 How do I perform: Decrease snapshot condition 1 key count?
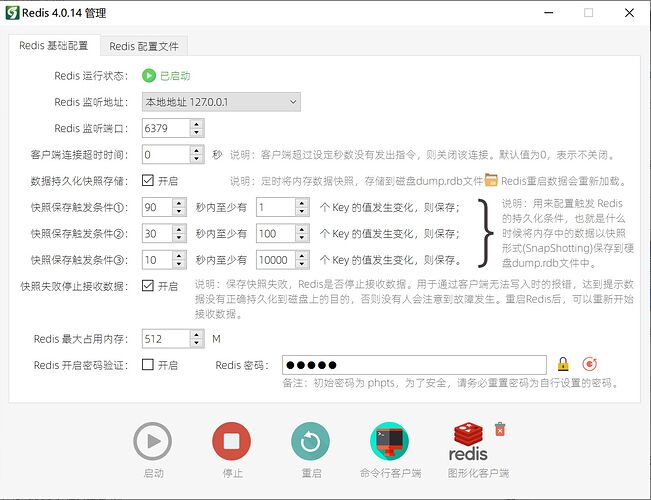(x=302, y=211)
